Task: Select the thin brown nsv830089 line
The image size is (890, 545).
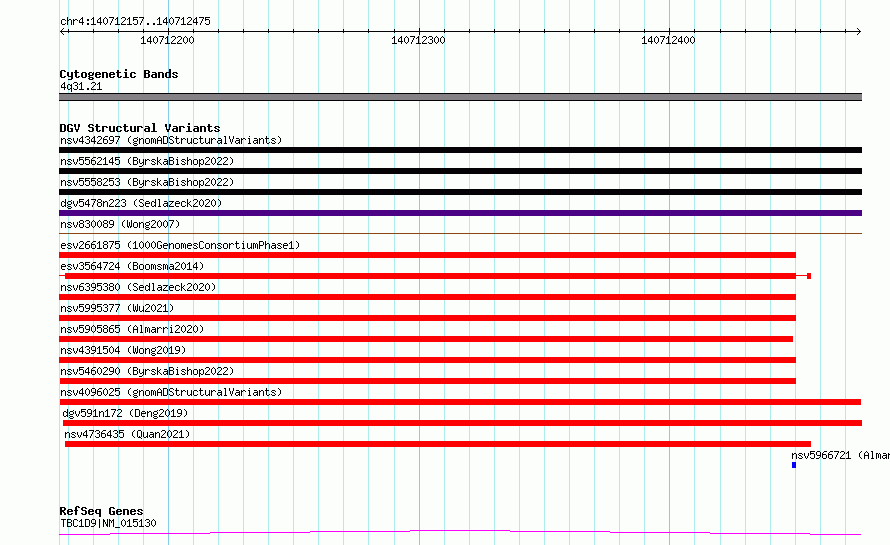Action: coord(460,233)
